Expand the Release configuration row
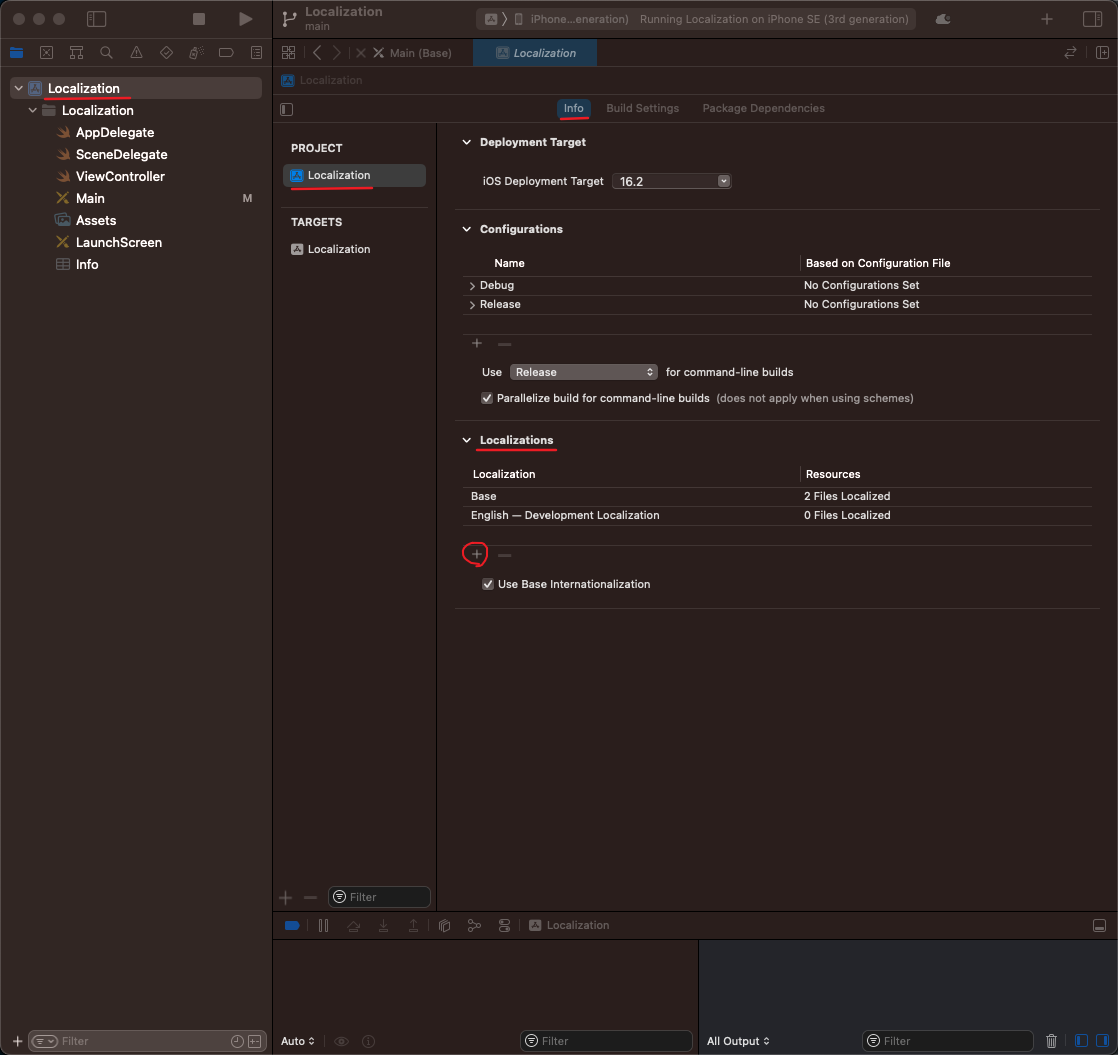Image resolution: width=1118 pixels, height=1055 pixels. tap(472, 305)
